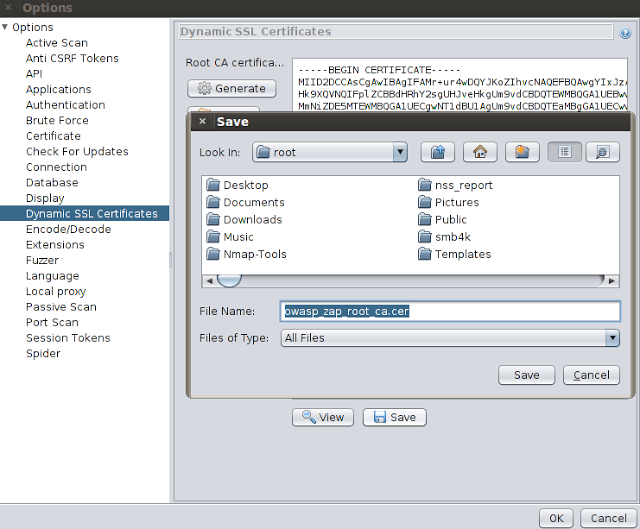Close the Options window with X
Screen dimensions: 640x529
coord(8,7)
